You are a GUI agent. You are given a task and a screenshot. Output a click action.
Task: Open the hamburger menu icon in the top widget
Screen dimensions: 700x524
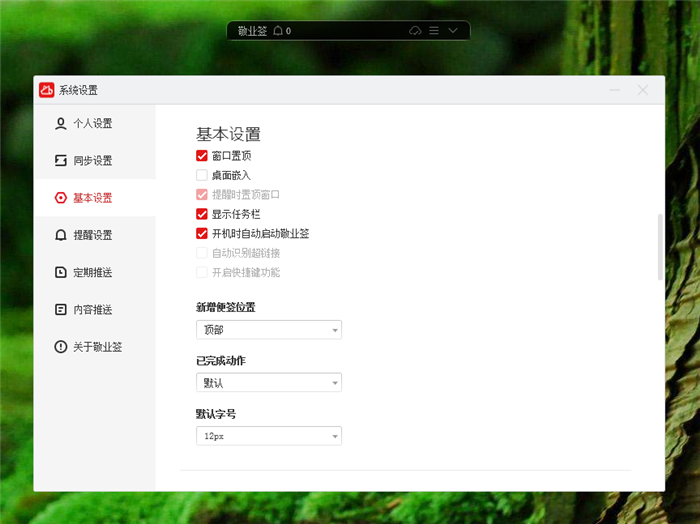(434, 30)
